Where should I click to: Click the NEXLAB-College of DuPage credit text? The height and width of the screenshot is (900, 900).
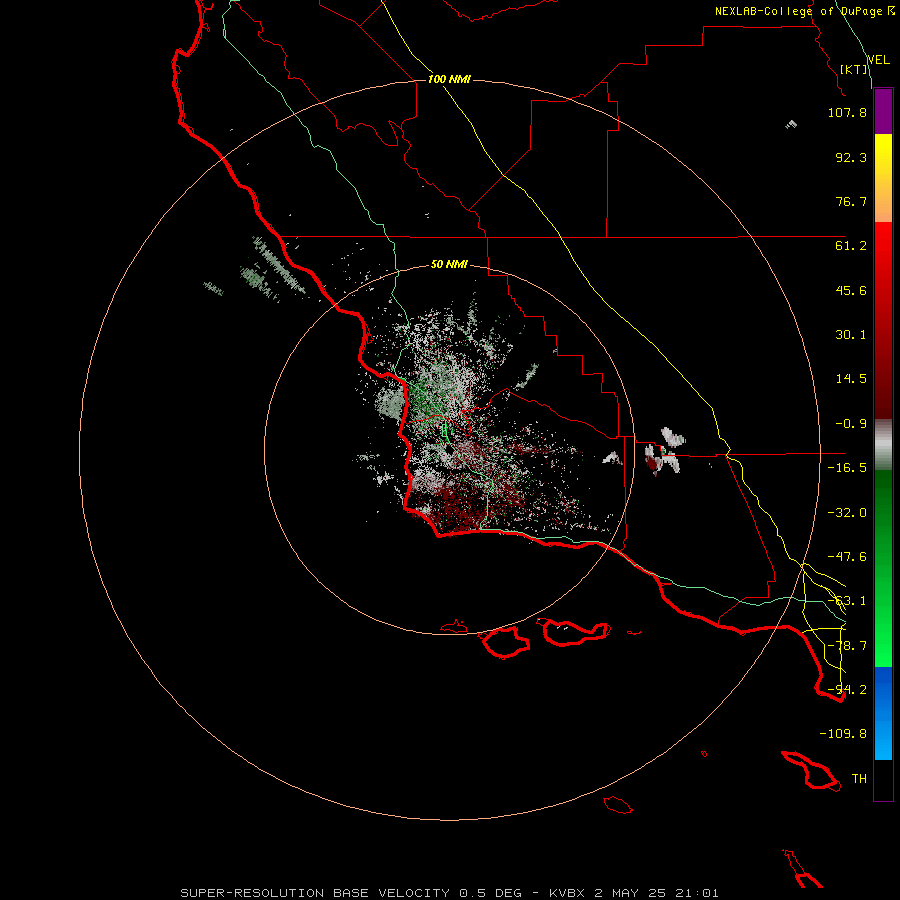click(798, 11)
